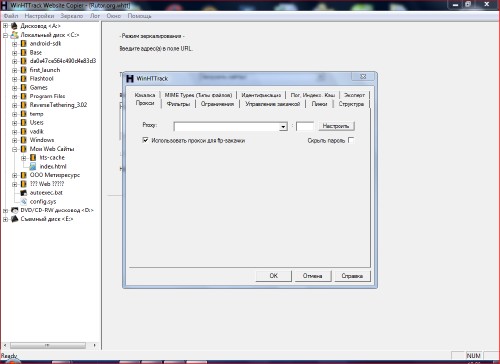Enable the hide password checkbox

[351, 140]
